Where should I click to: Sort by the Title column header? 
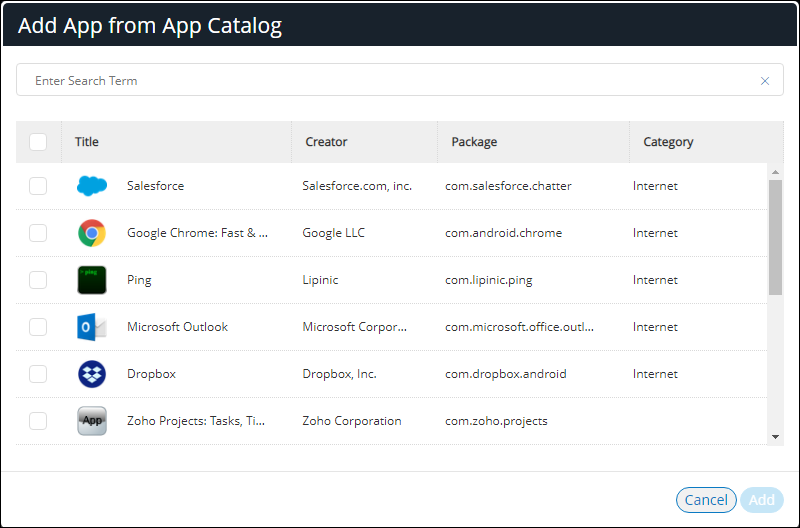point(87,142)
